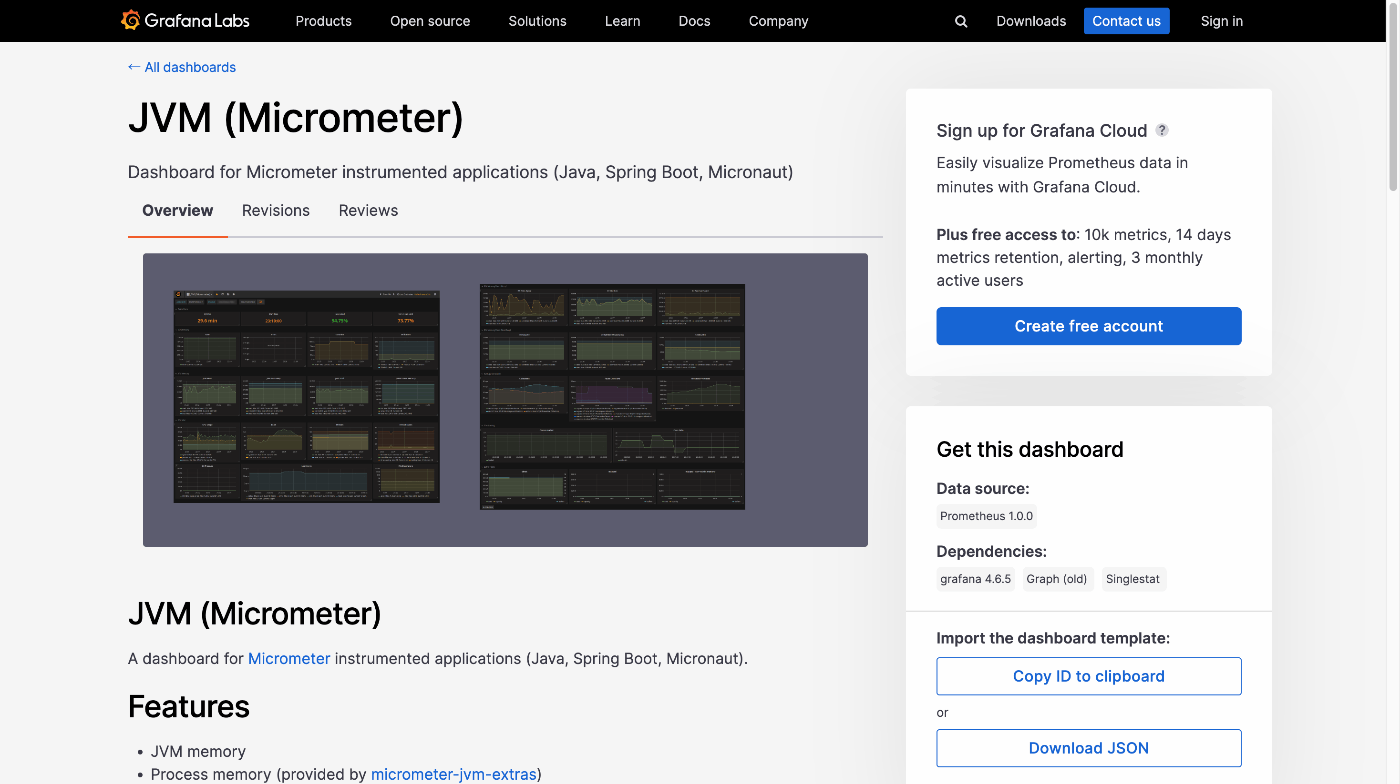Viewport: 1400px width, 784px height.
Task: Open the micrometer-jvm-extras link
Action: click(454, 774)
